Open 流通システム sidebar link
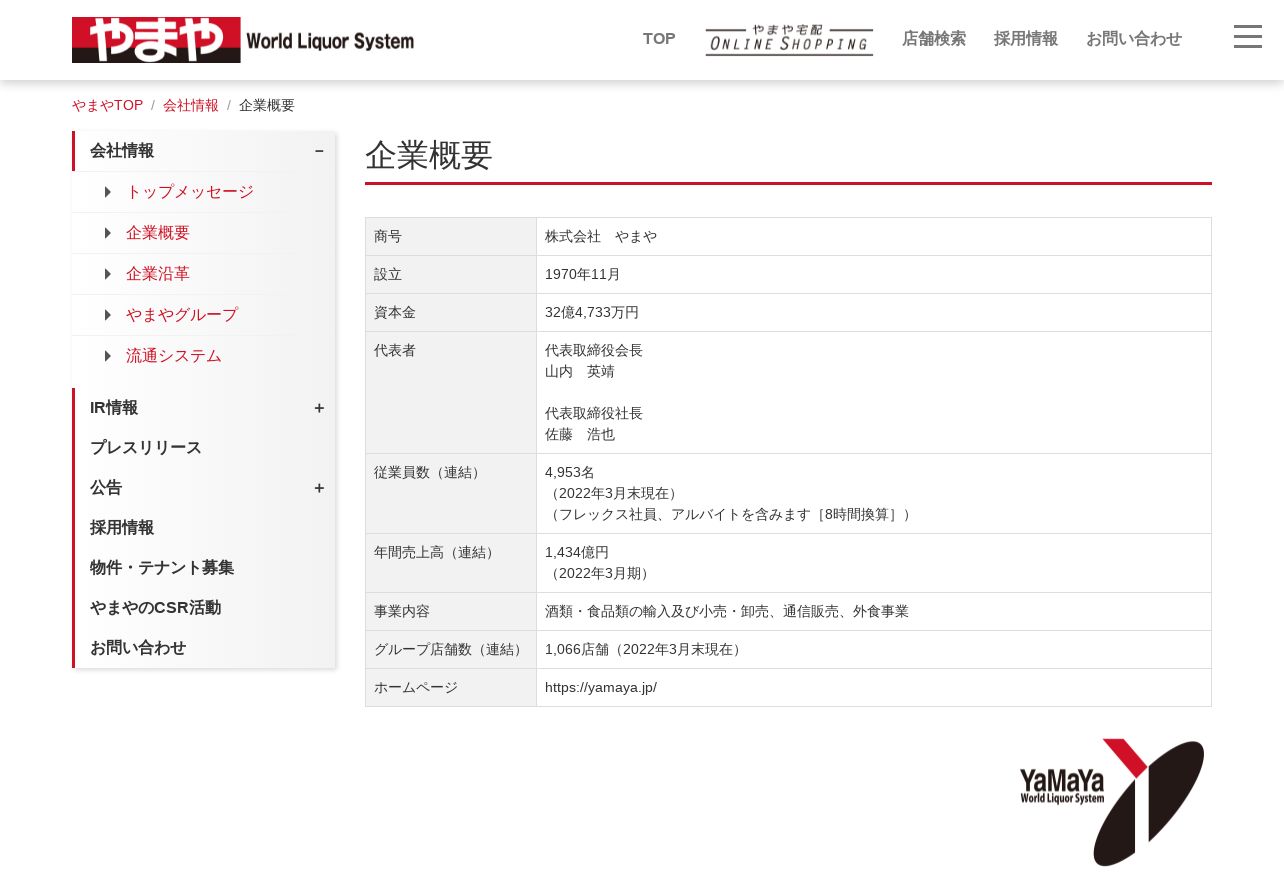The width and height of the screenshot is (1284, 874). pyautogui.click(x=174, y=356)
